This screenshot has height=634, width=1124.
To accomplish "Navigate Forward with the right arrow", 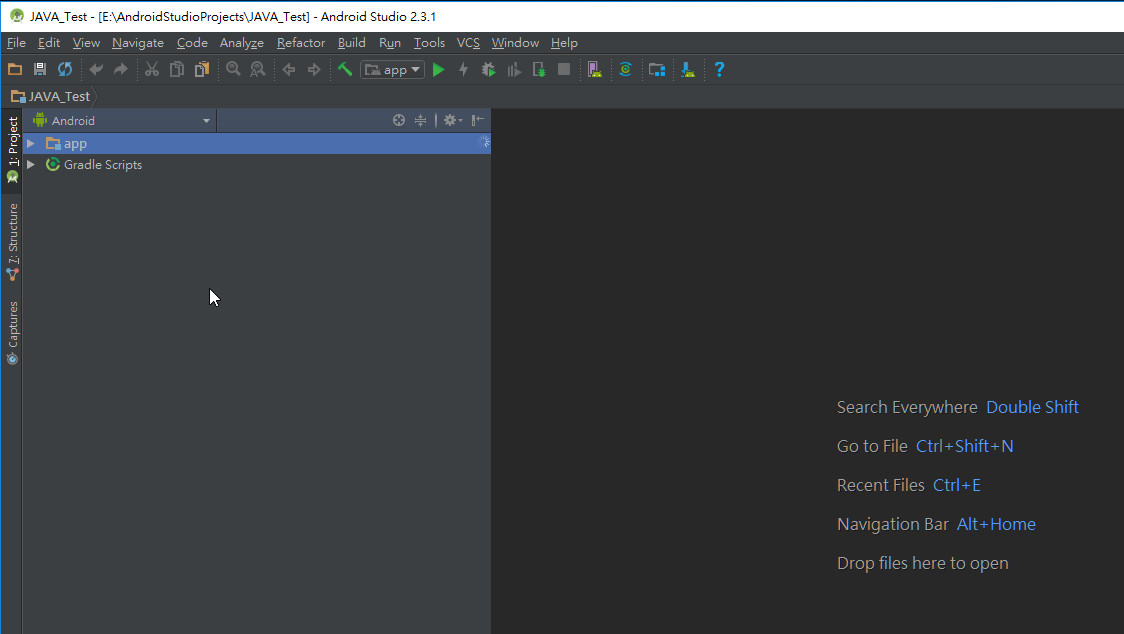I will [x=314, y=70].
